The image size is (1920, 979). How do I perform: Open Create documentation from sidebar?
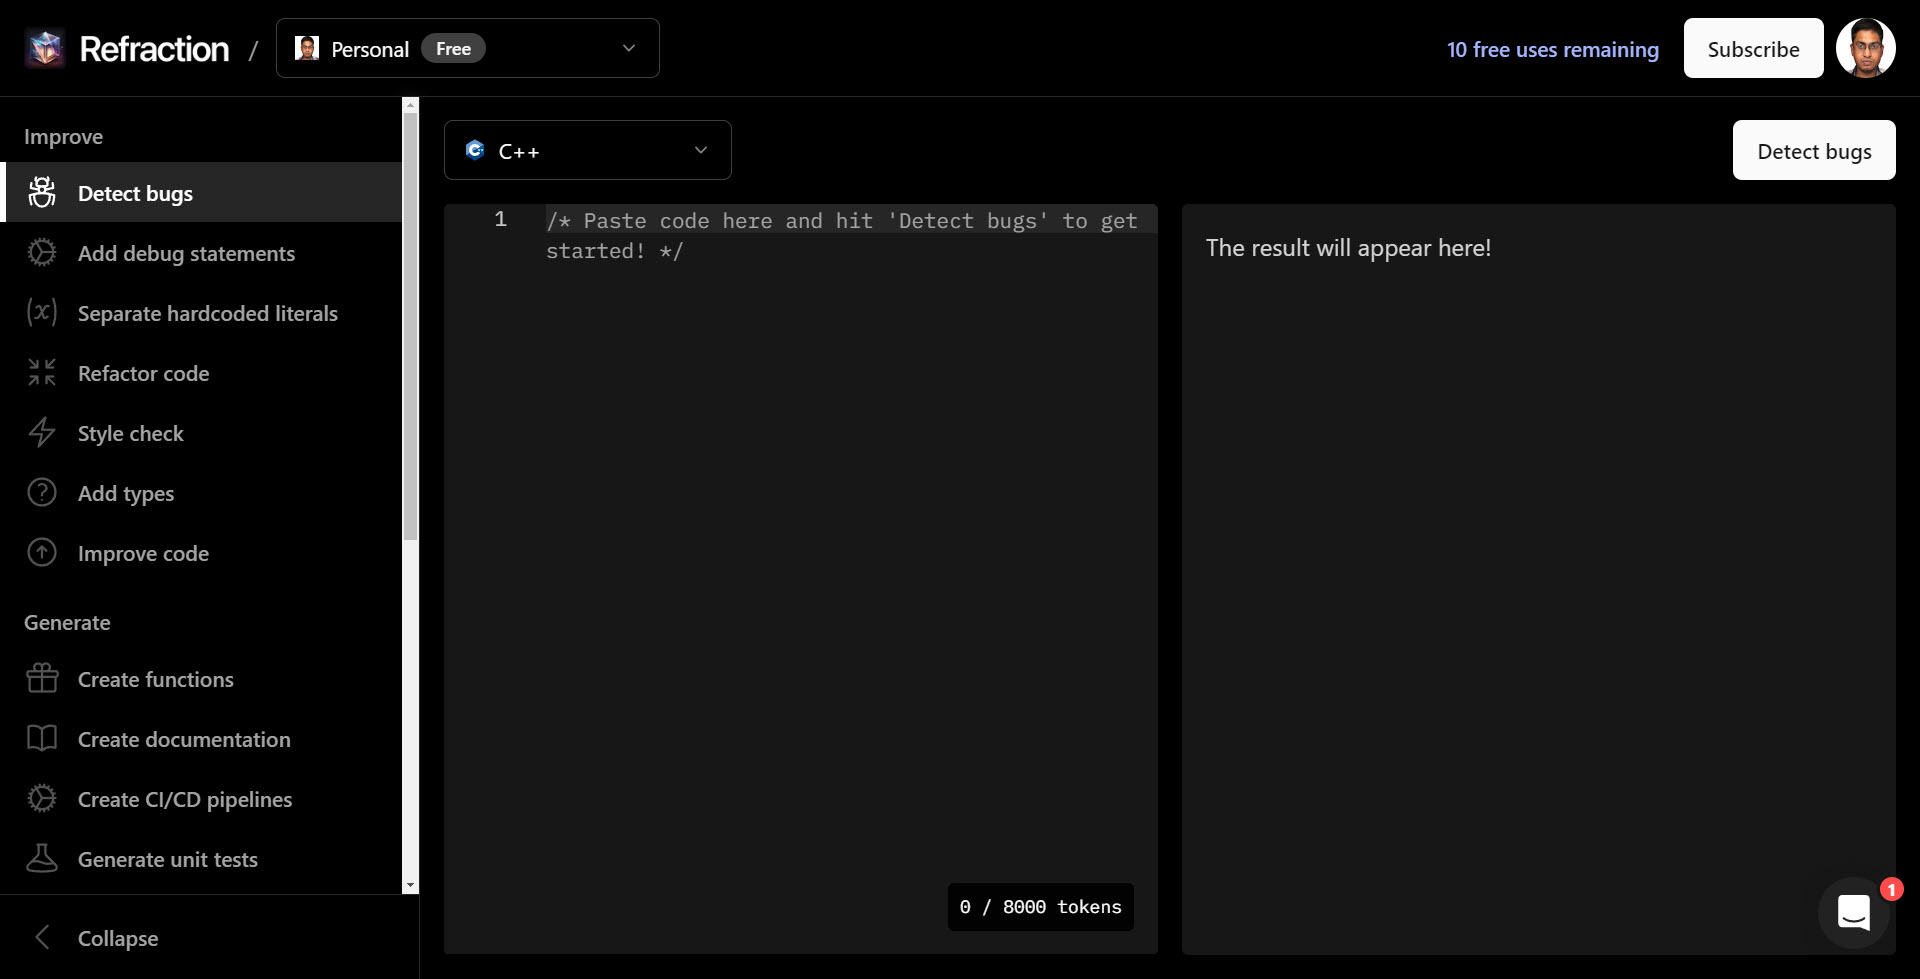(184, 739)
